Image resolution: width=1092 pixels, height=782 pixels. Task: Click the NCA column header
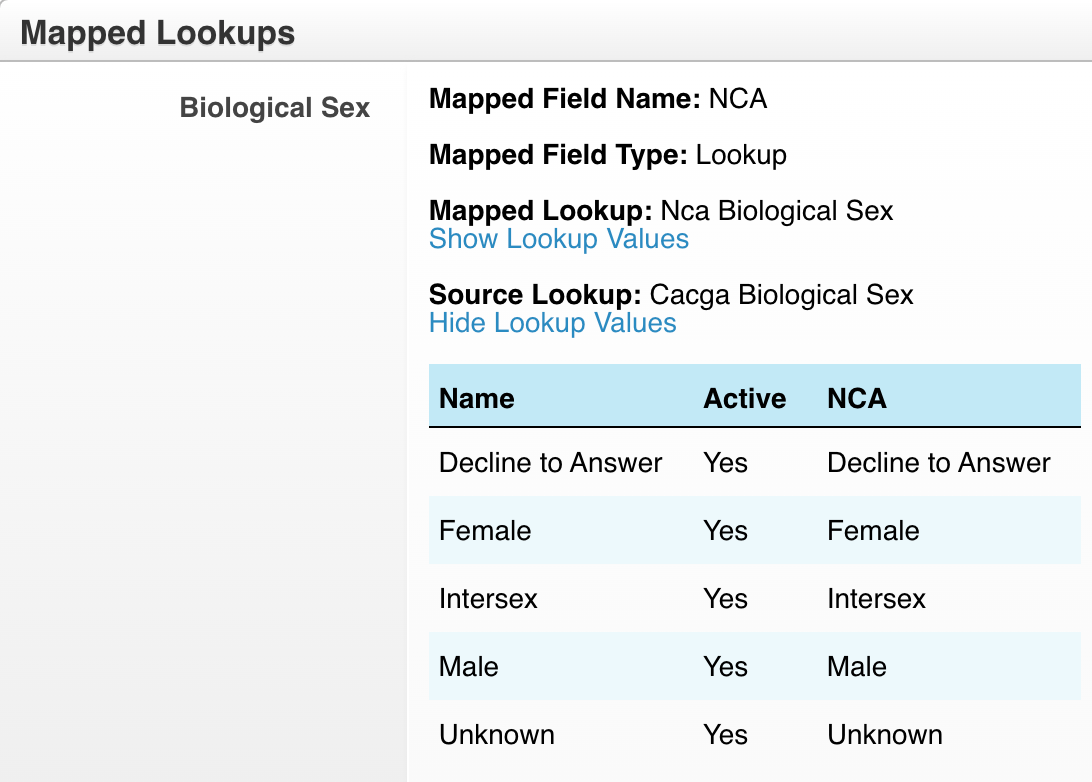tap(857, 399)
